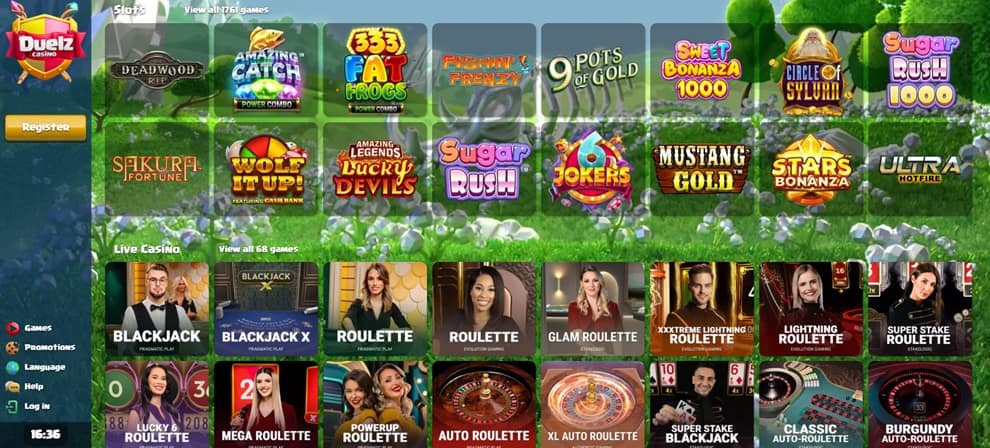Viewport: 990px width, 448px height.
Task: Open the Glam Roulette live table
Action: (x=593, y=309)
